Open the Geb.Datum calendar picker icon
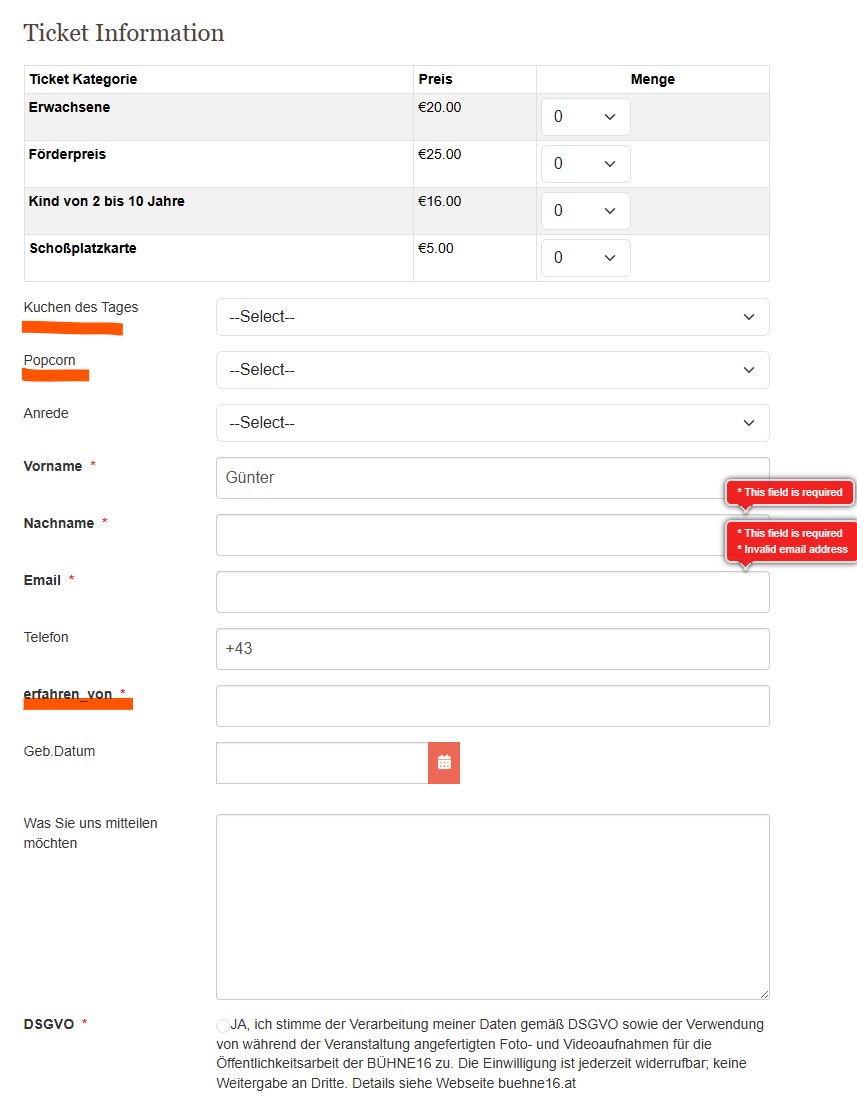 (444, 763)
